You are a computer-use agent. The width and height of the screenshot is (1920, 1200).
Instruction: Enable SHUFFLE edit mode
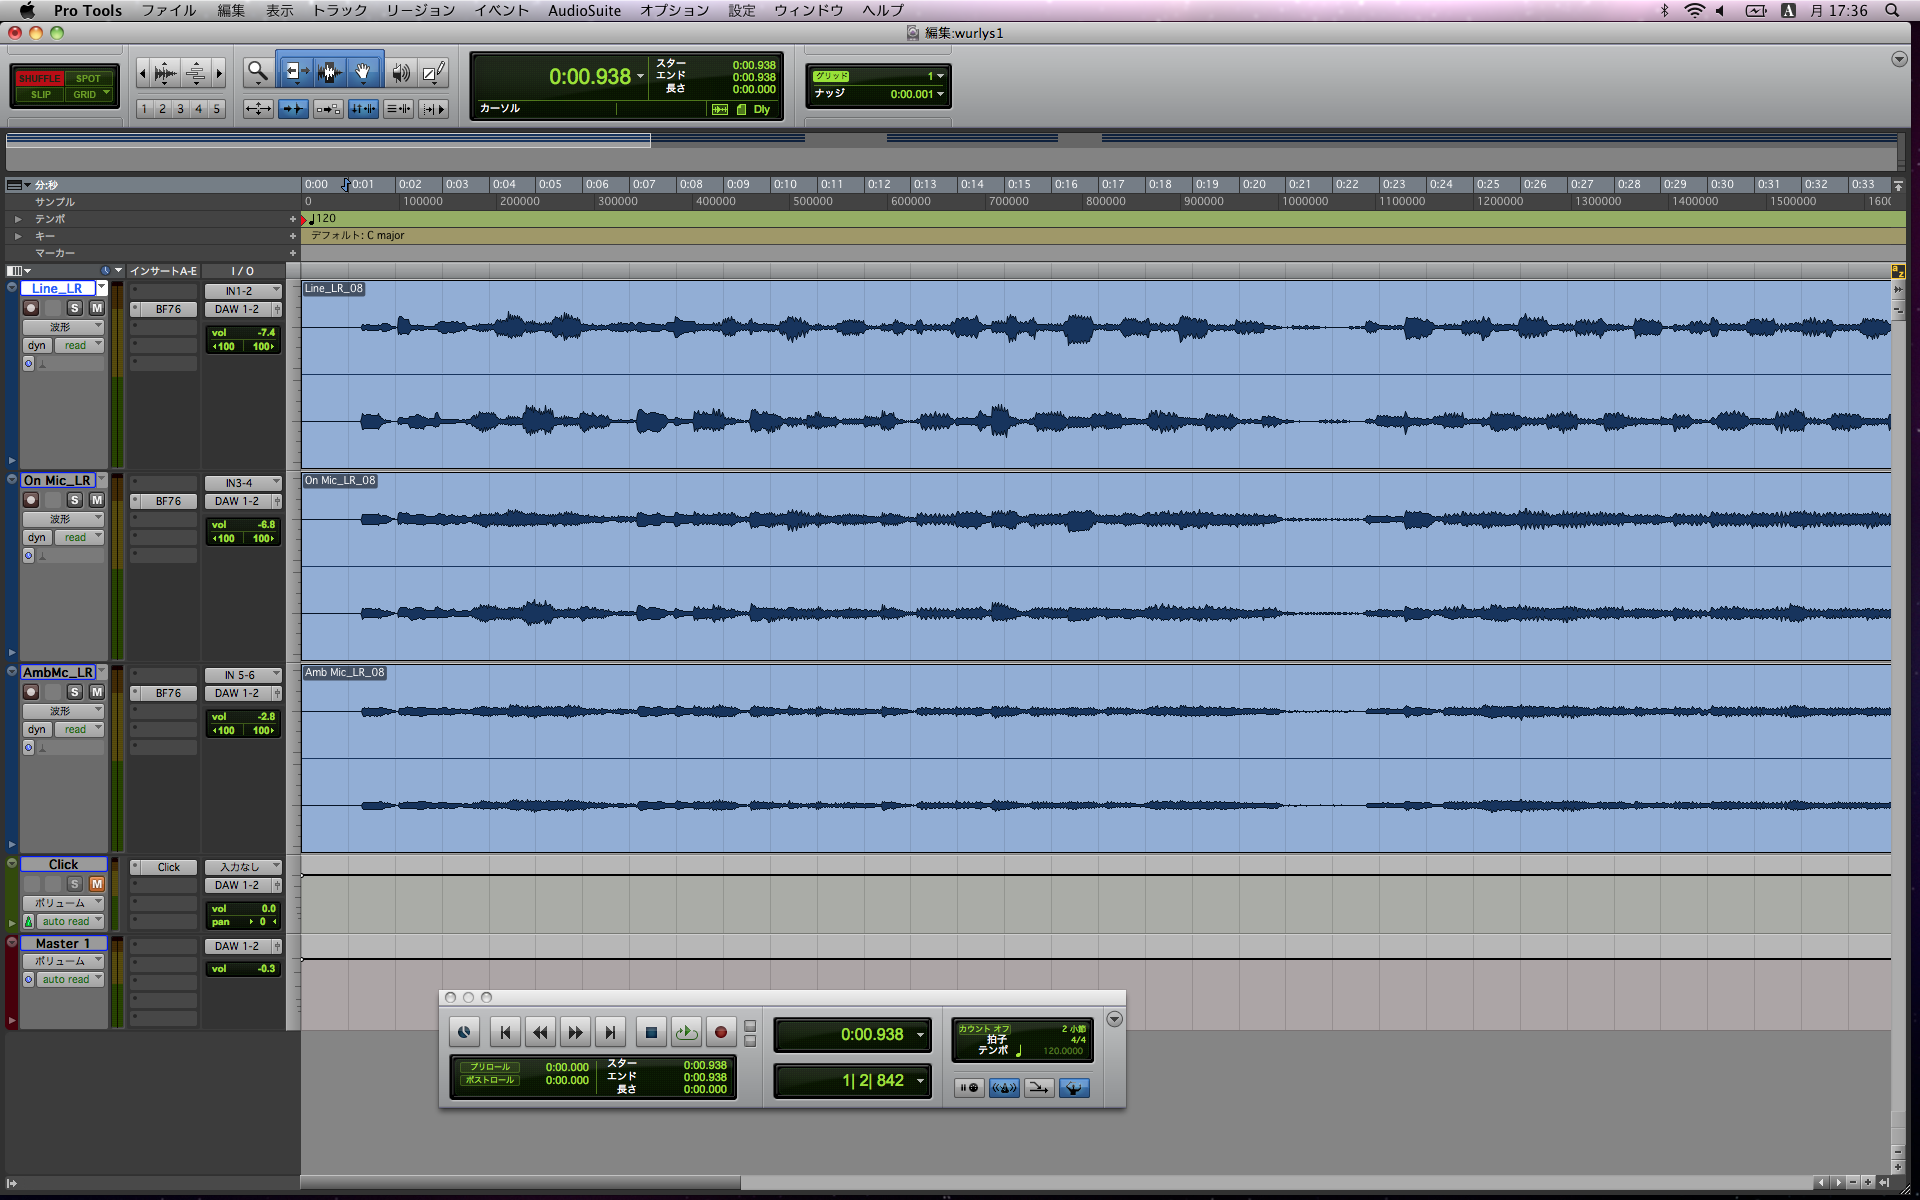(39, 78)
